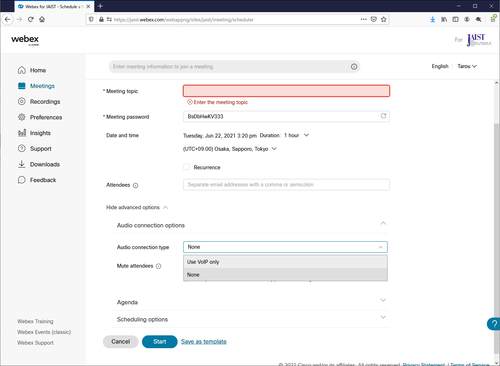The width and height of the screenshot is (500, 366).
Task: Click info icon next to Mute attendees
Action: pyautogui.click(x=159, y=266)
